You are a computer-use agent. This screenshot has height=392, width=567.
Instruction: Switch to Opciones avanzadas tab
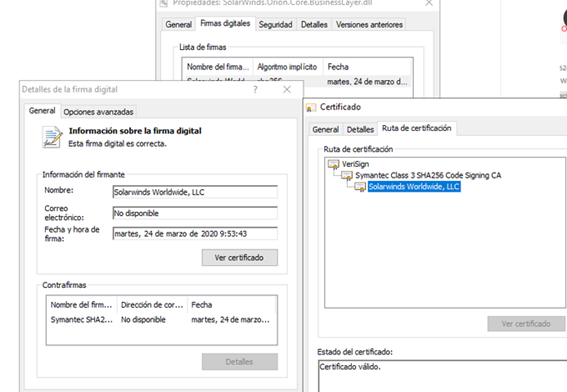click(x=98, y=112)
